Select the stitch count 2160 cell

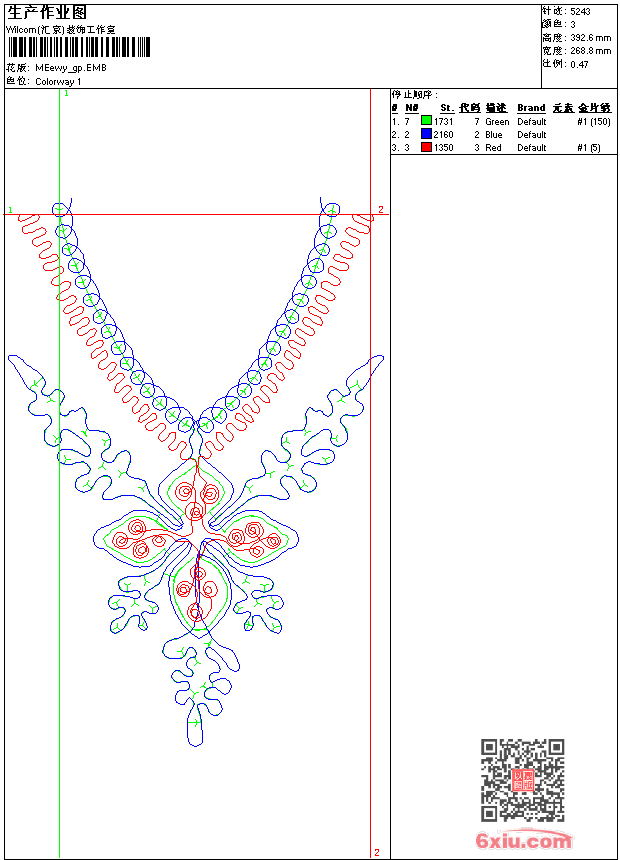[x=443, y=134]
